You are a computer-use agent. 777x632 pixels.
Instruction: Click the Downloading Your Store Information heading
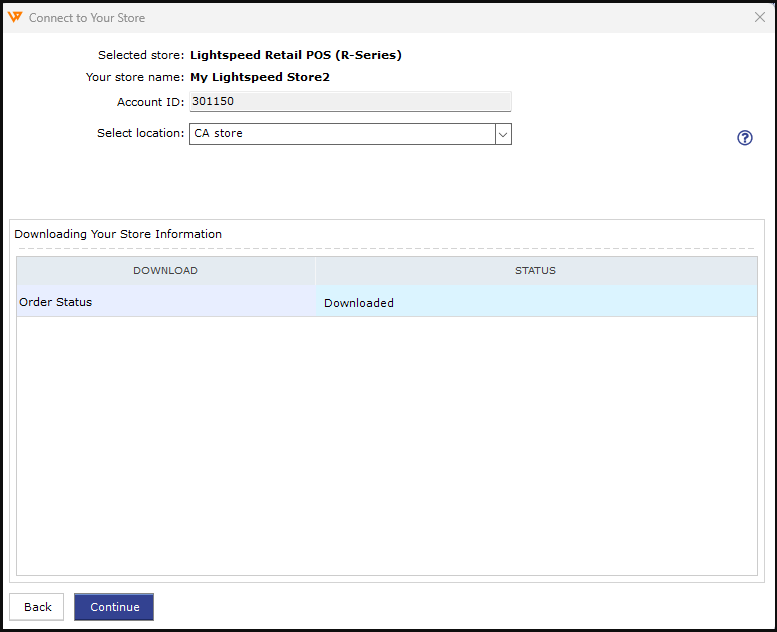[x=118, y=234]
